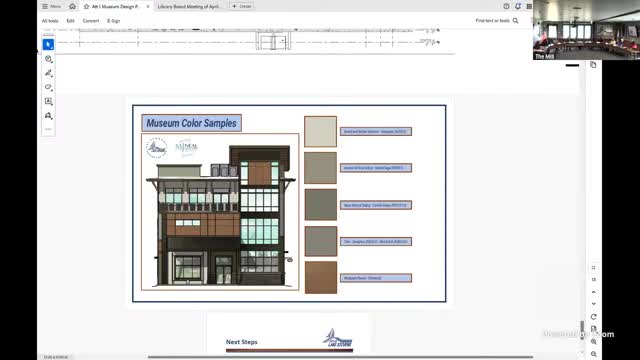The height and width of the screenshot is (360, 640).
Task: Close the Museum Design tab
Action: [148, 7]
